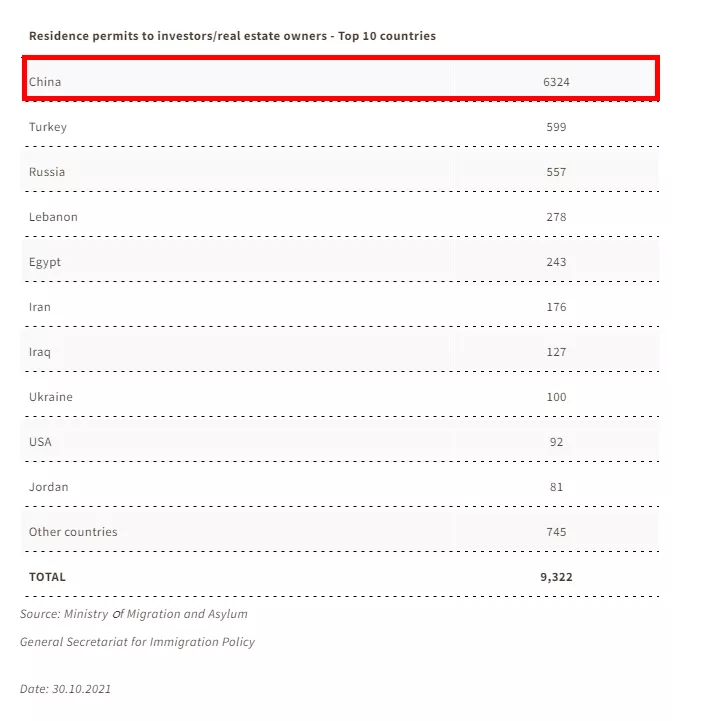
Task: Click the Russia row label
Action: pyautogui.click(x=47, y=172)
